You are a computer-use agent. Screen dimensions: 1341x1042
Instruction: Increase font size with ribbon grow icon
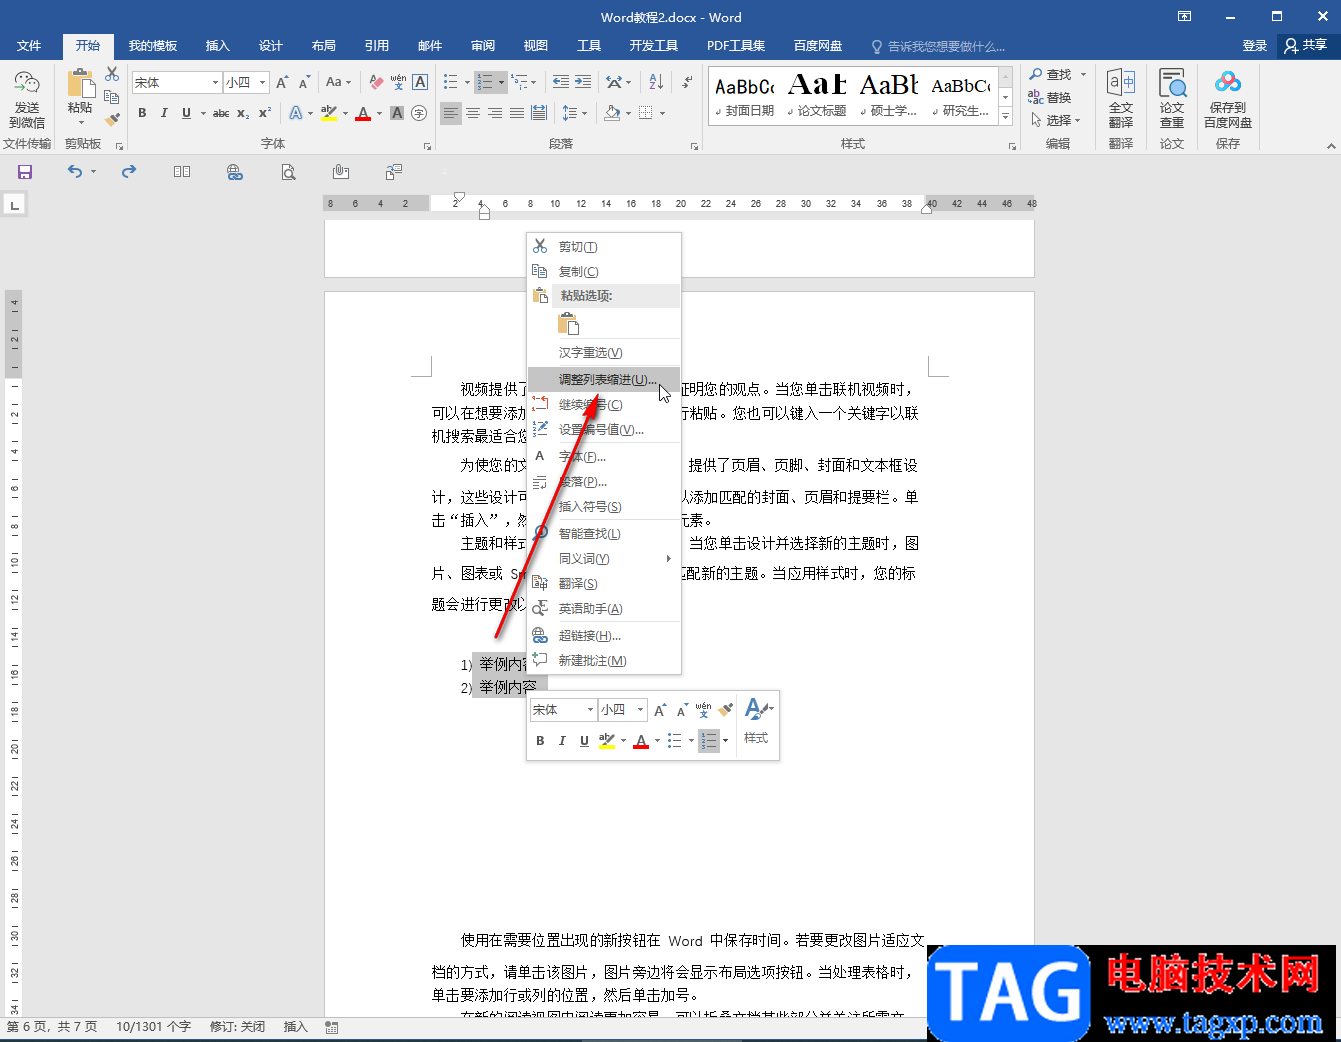pos(282,82)
